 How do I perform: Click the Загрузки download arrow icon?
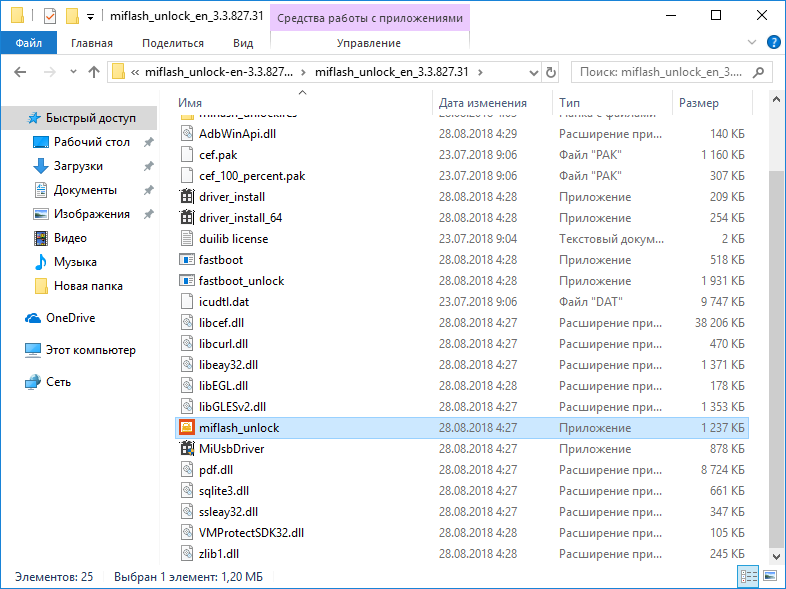click(41, 166)
